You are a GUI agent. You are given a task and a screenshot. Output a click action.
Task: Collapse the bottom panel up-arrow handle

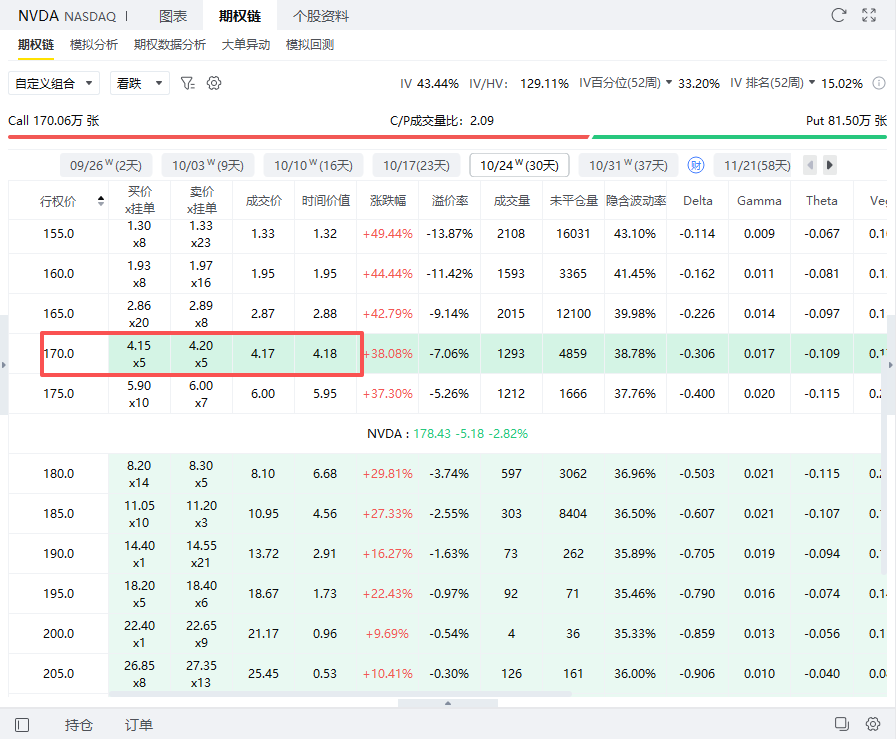(x=448, y=703)
